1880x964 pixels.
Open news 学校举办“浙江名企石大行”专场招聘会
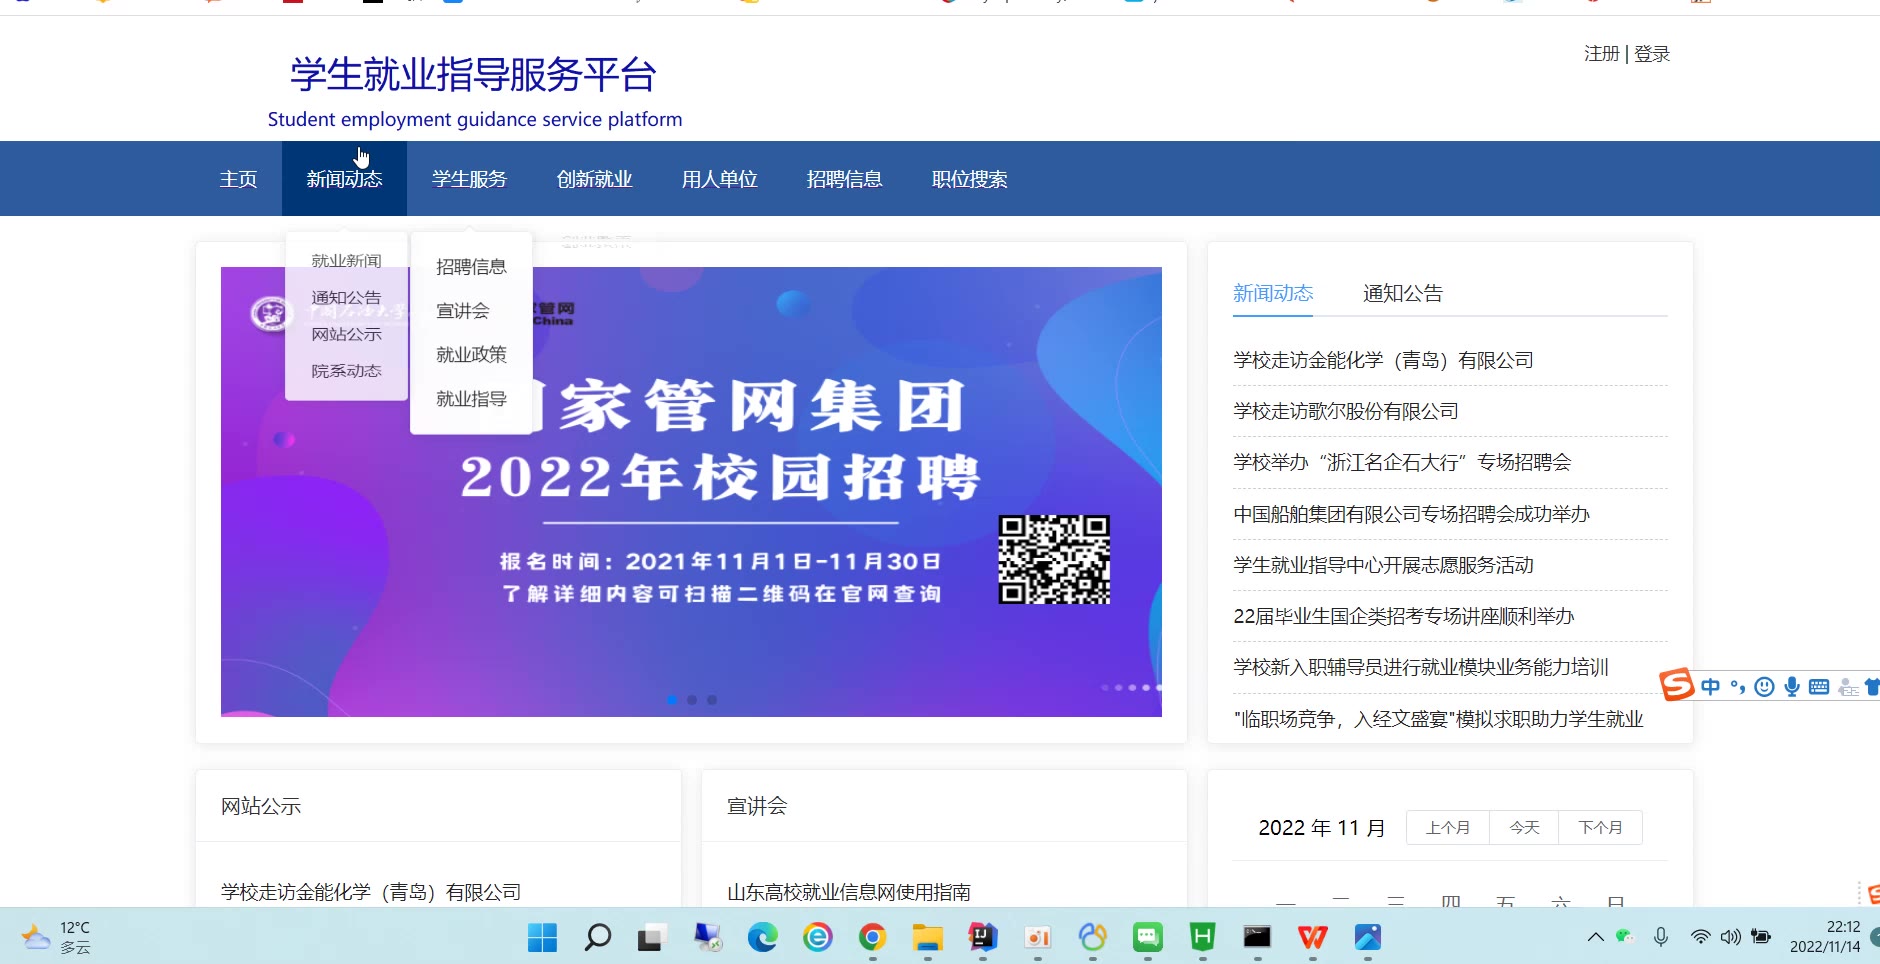pos(1402,462)
